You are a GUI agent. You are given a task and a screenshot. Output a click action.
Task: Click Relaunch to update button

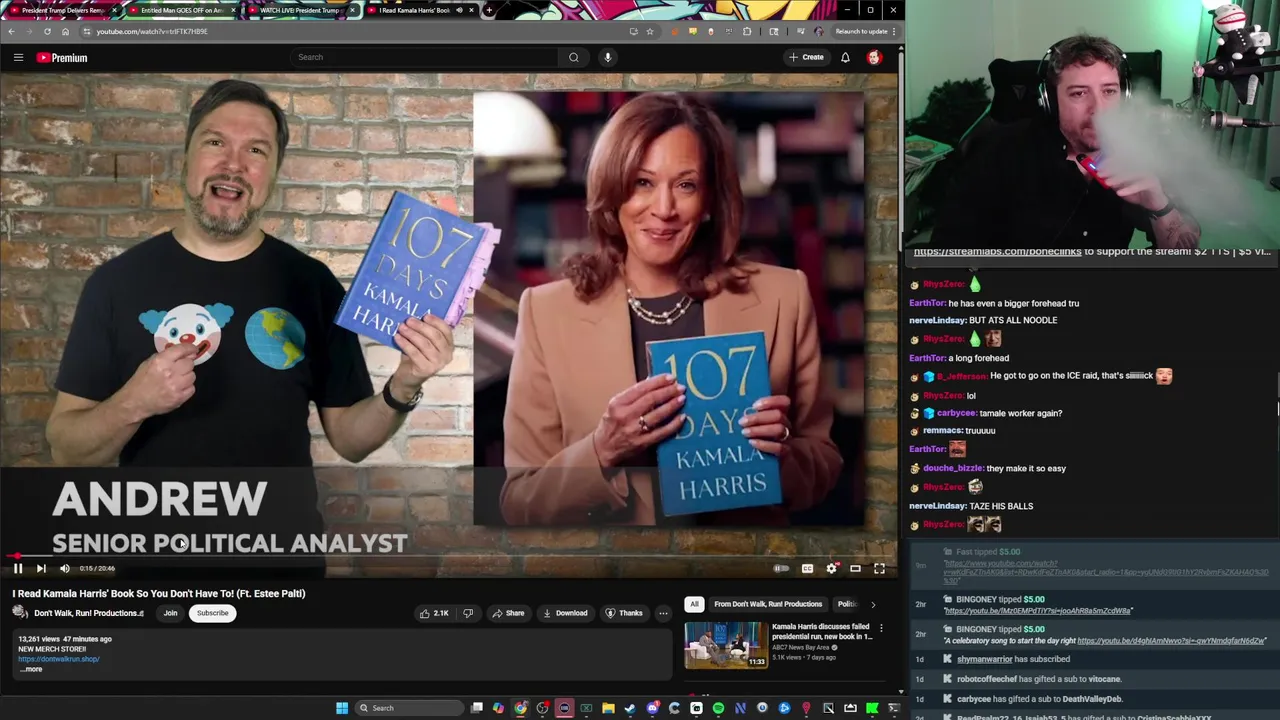[861, 31]
